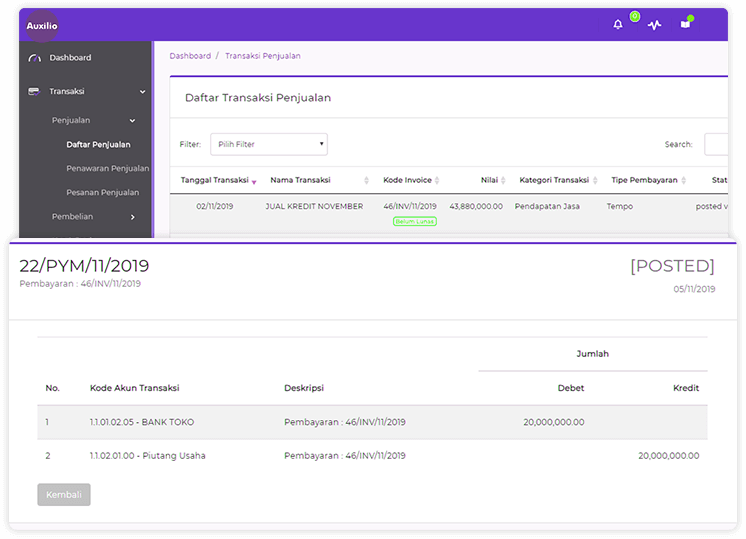746x539 pixels.
Task: Click the Auxilio logo
Action: coord(43,25)
